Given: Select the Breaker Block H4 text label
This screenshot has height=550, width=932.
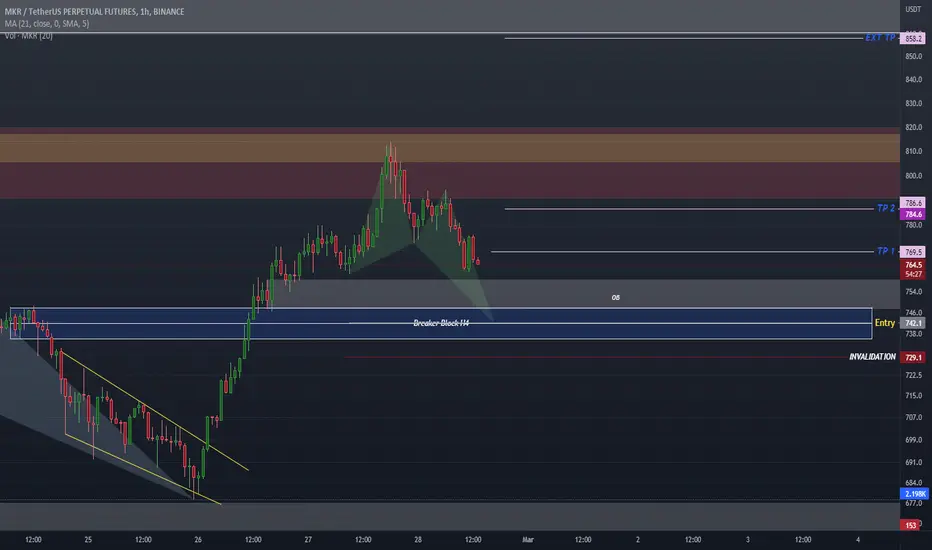Looking at the screenshot, I should 441,323.
